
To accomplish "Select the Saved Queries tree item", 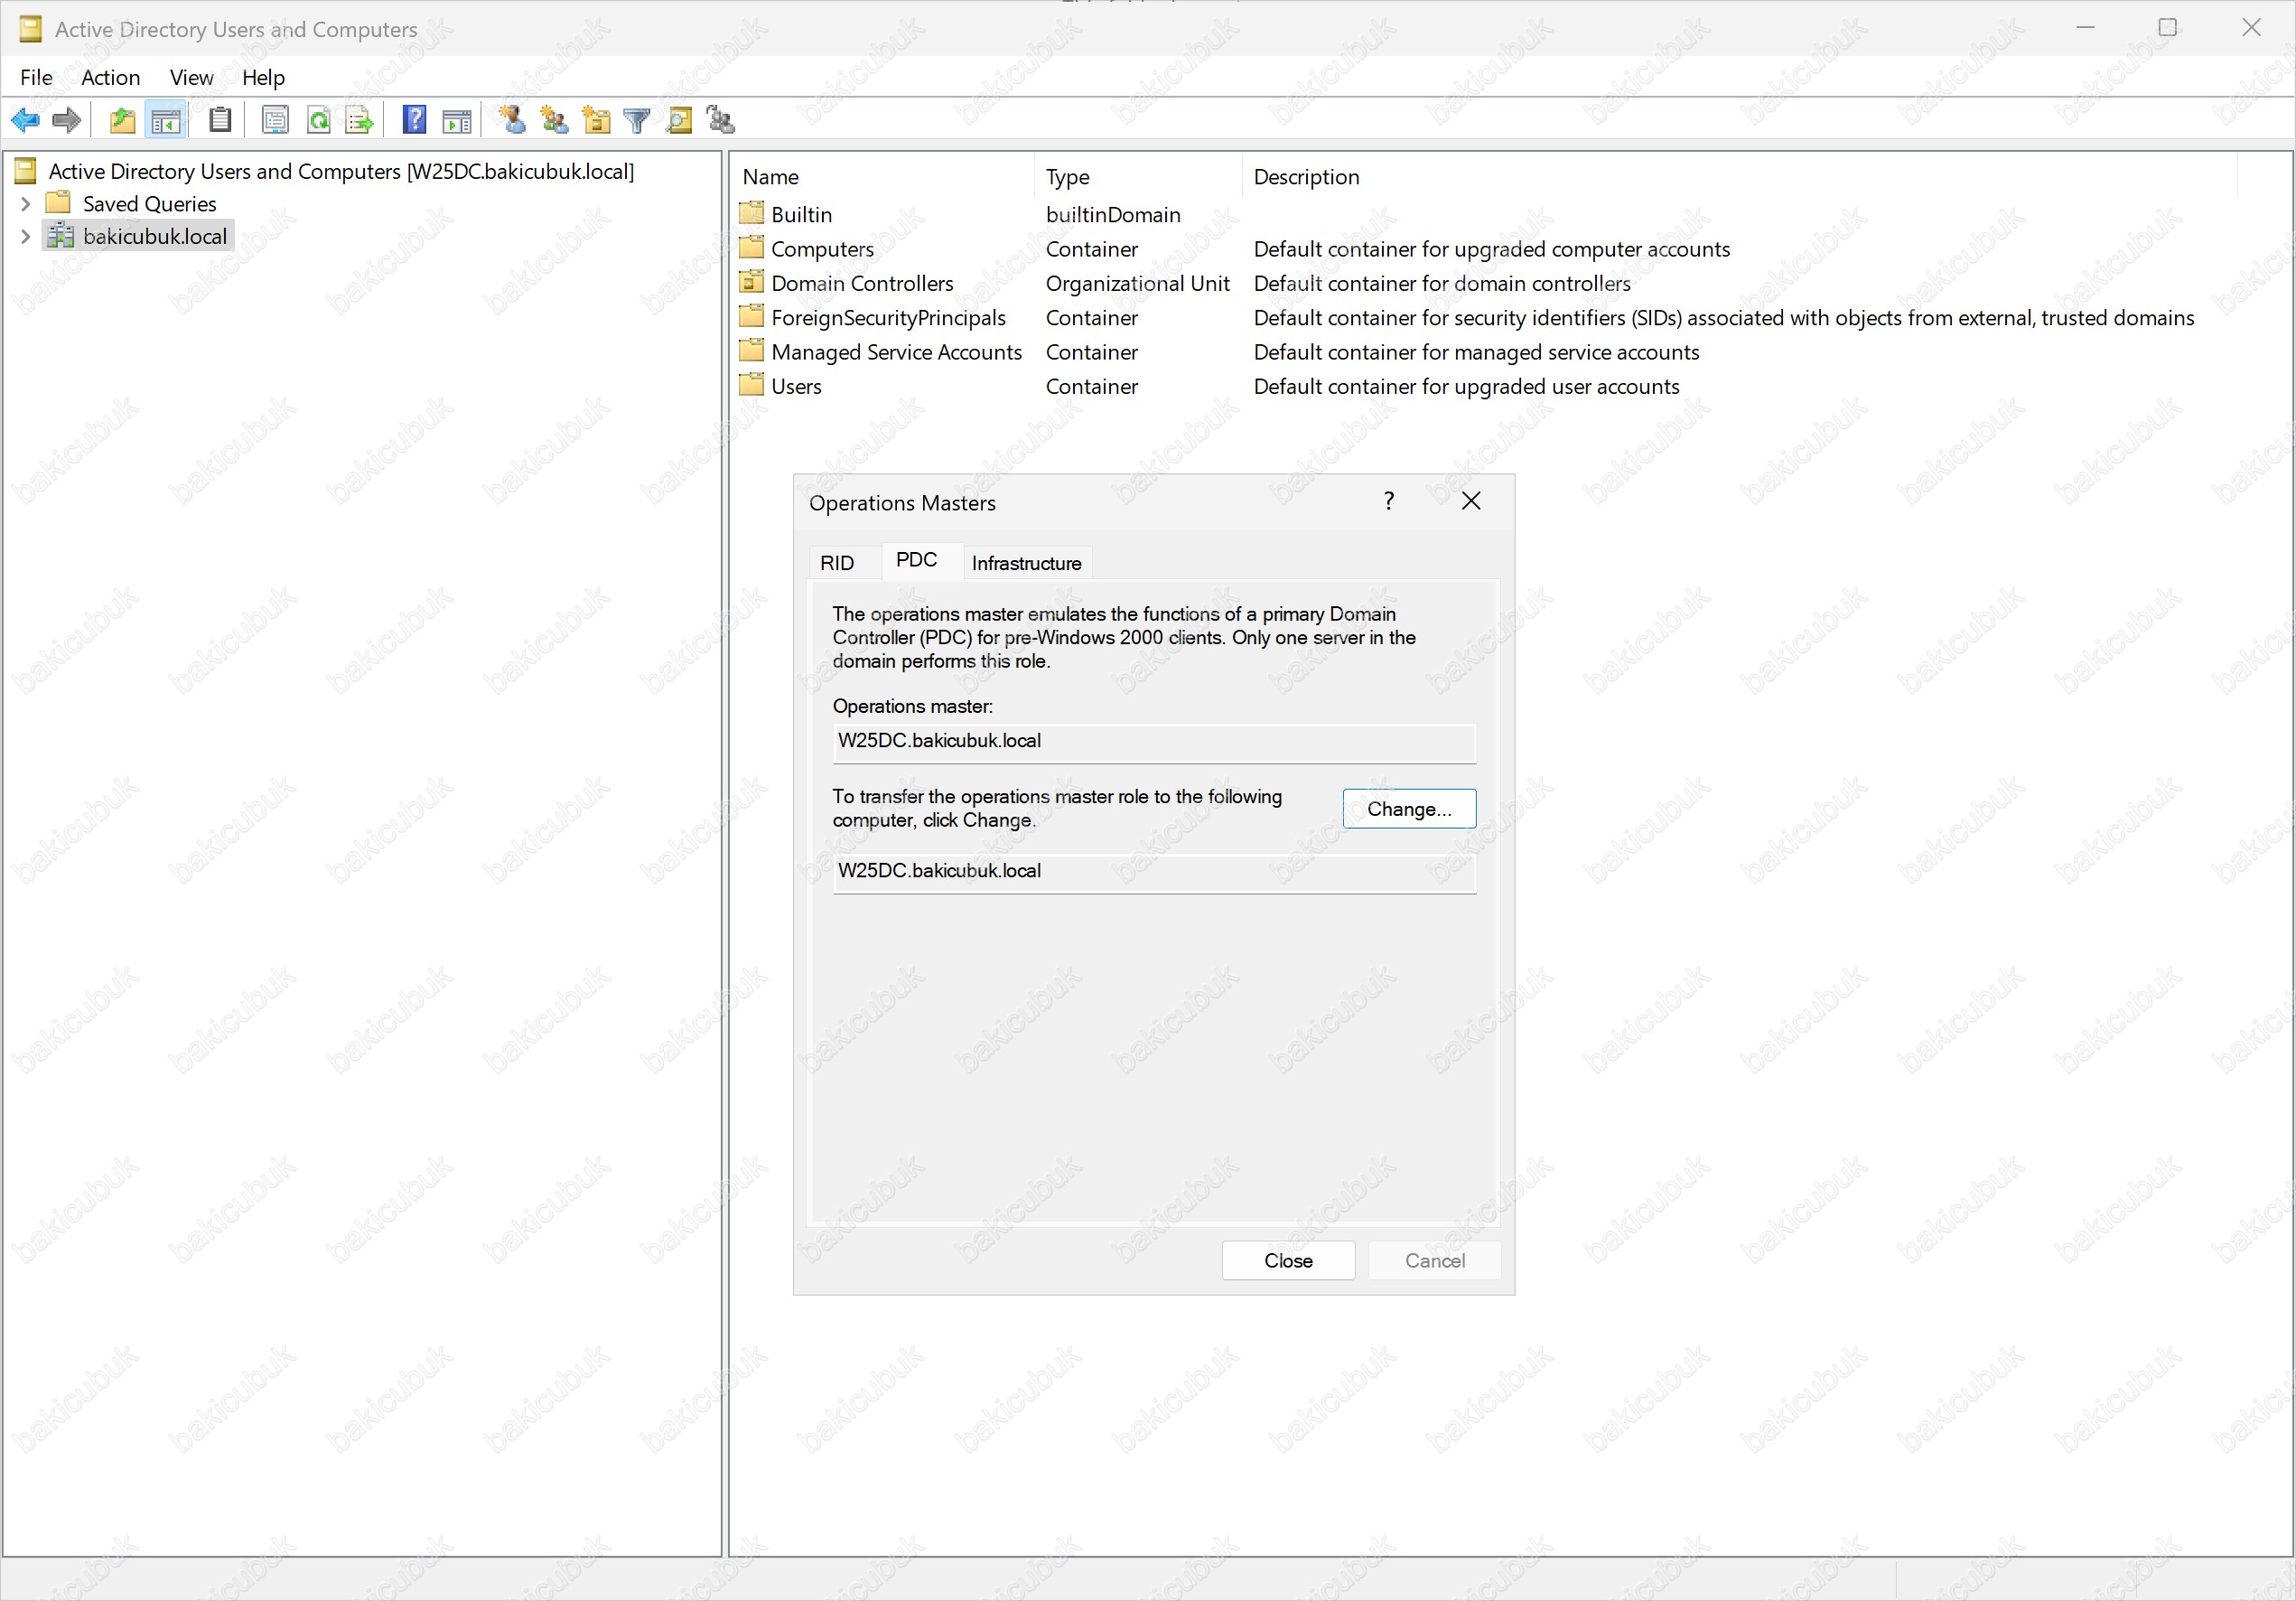I will pos(150,204).
